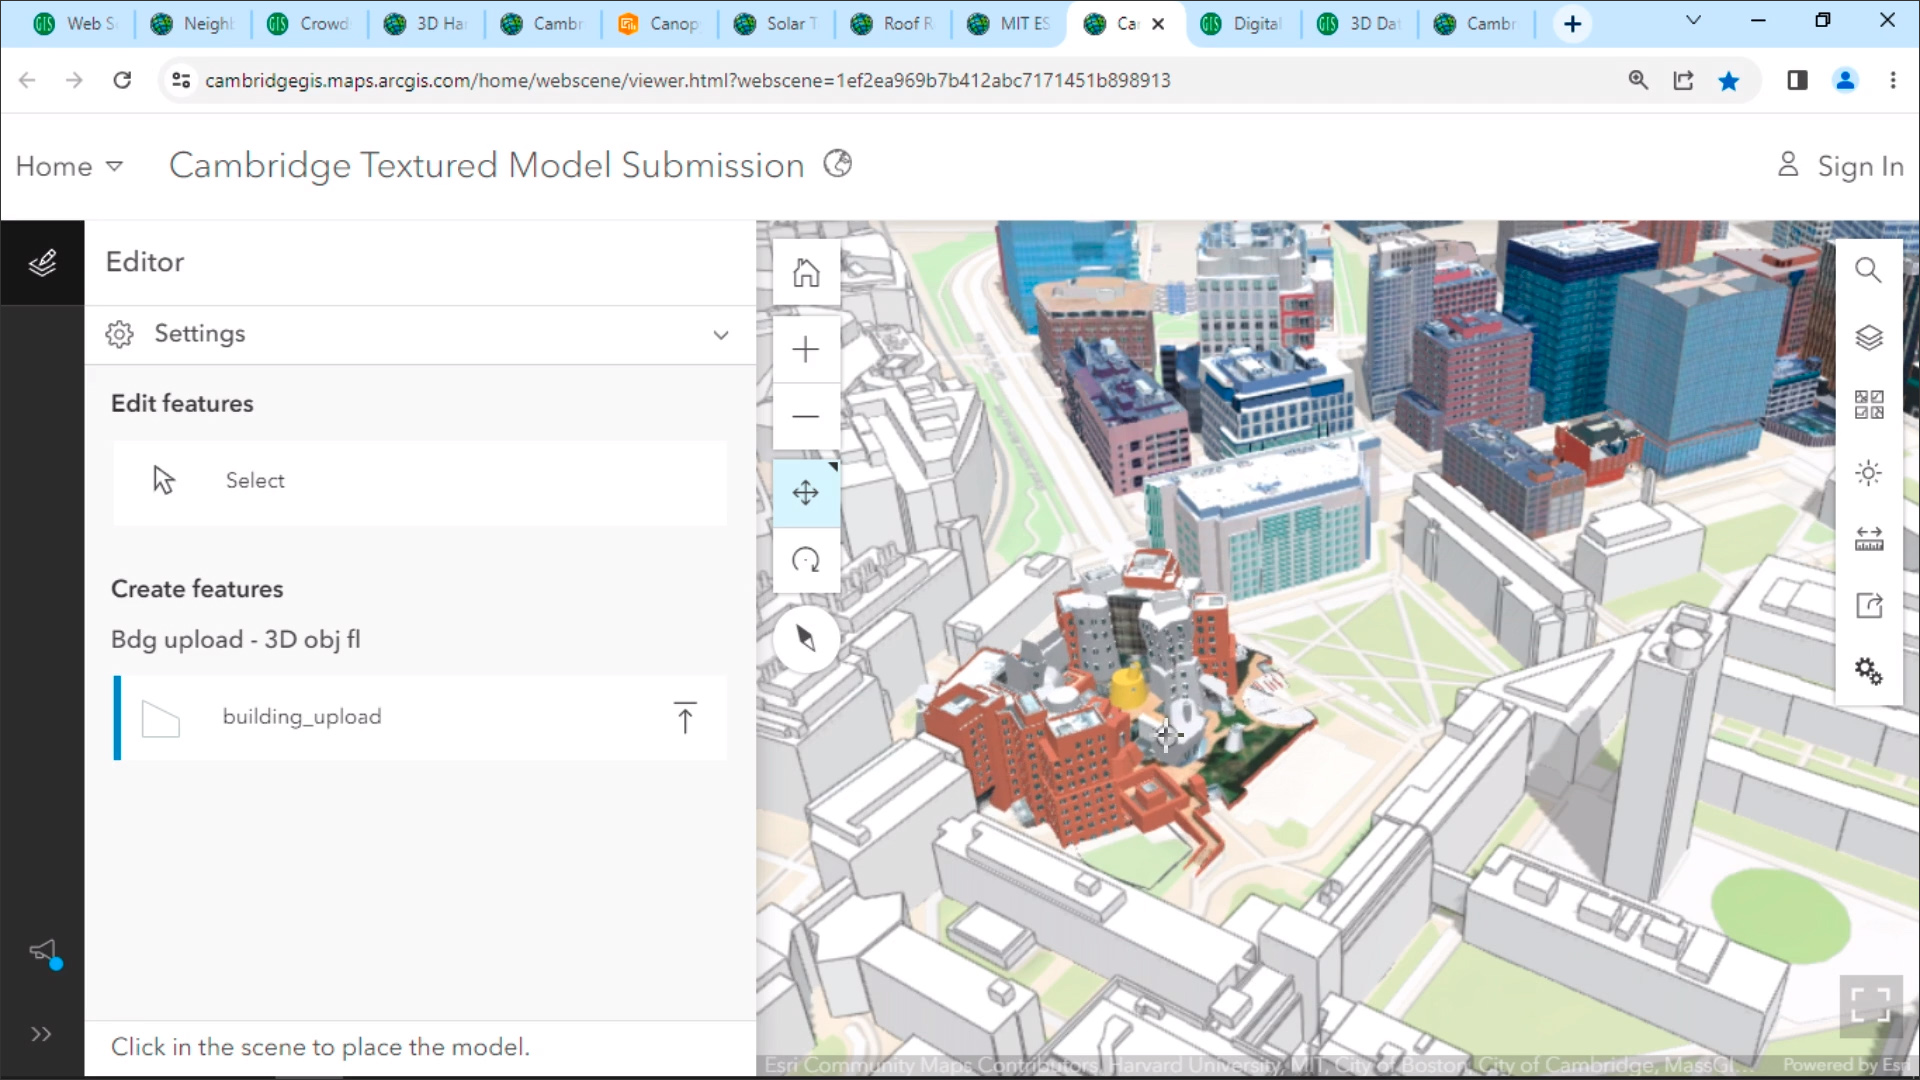Zoom in with the plus button
This screenshot has width=1920, height=1080.
click(x=806, y=349)
